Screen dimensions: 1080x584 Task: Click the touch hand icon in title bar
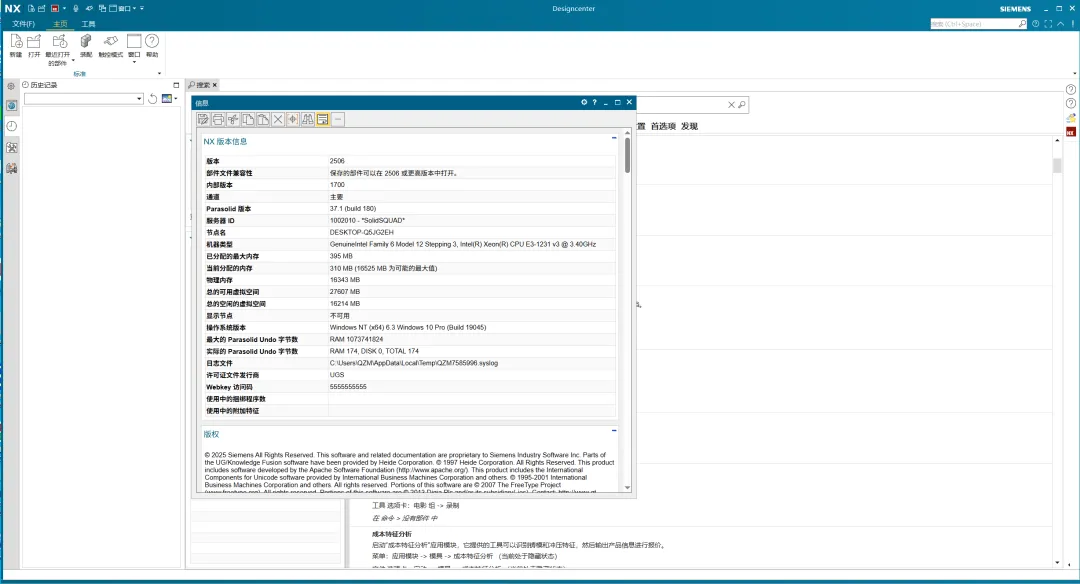89,8
